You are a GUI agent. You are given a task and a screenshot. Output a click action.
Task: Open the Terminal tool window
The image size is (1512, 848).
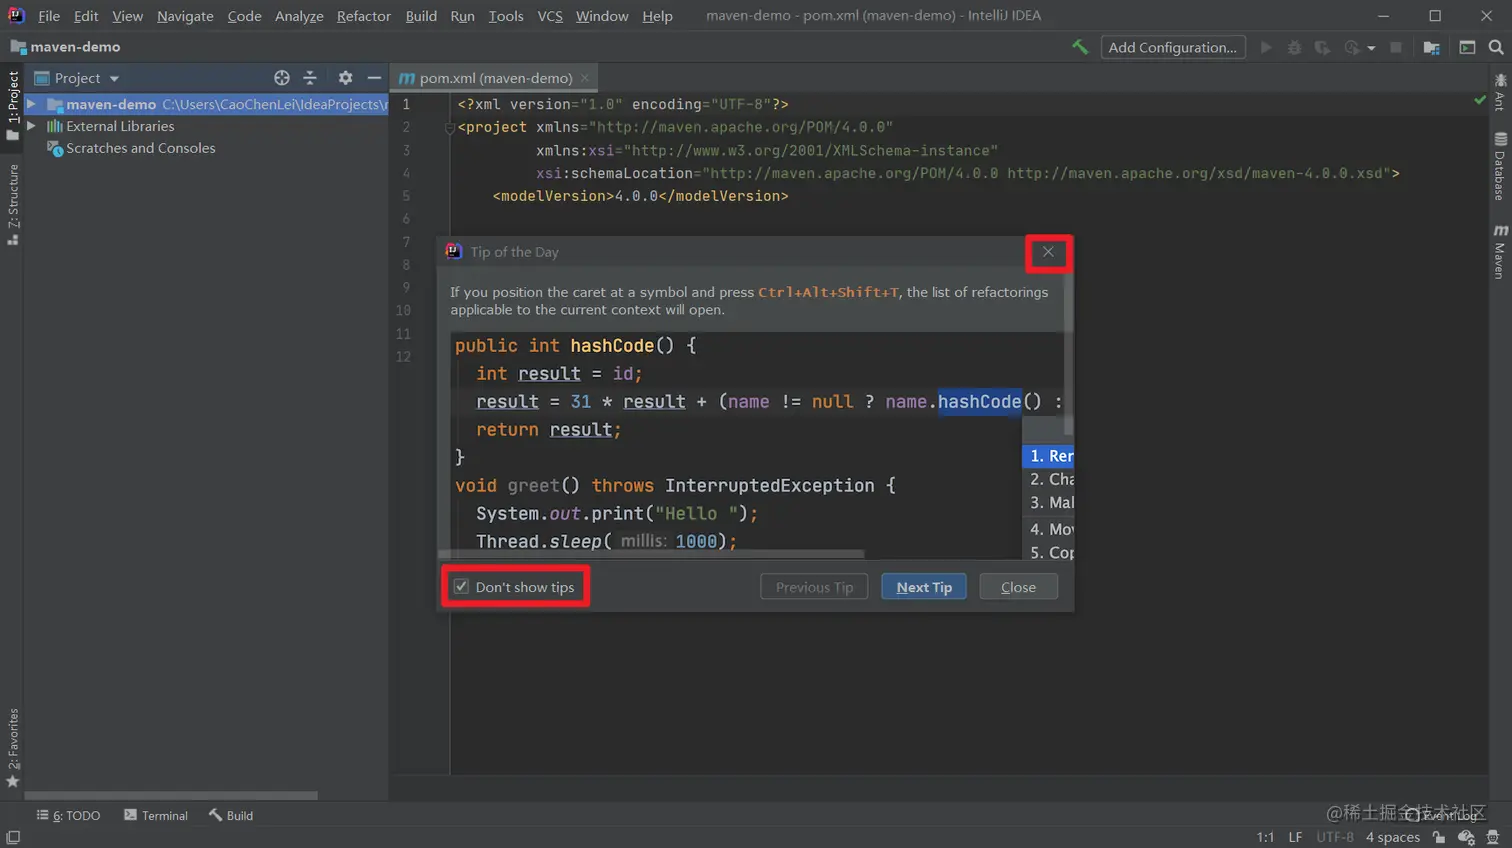(x=156, y=815)
